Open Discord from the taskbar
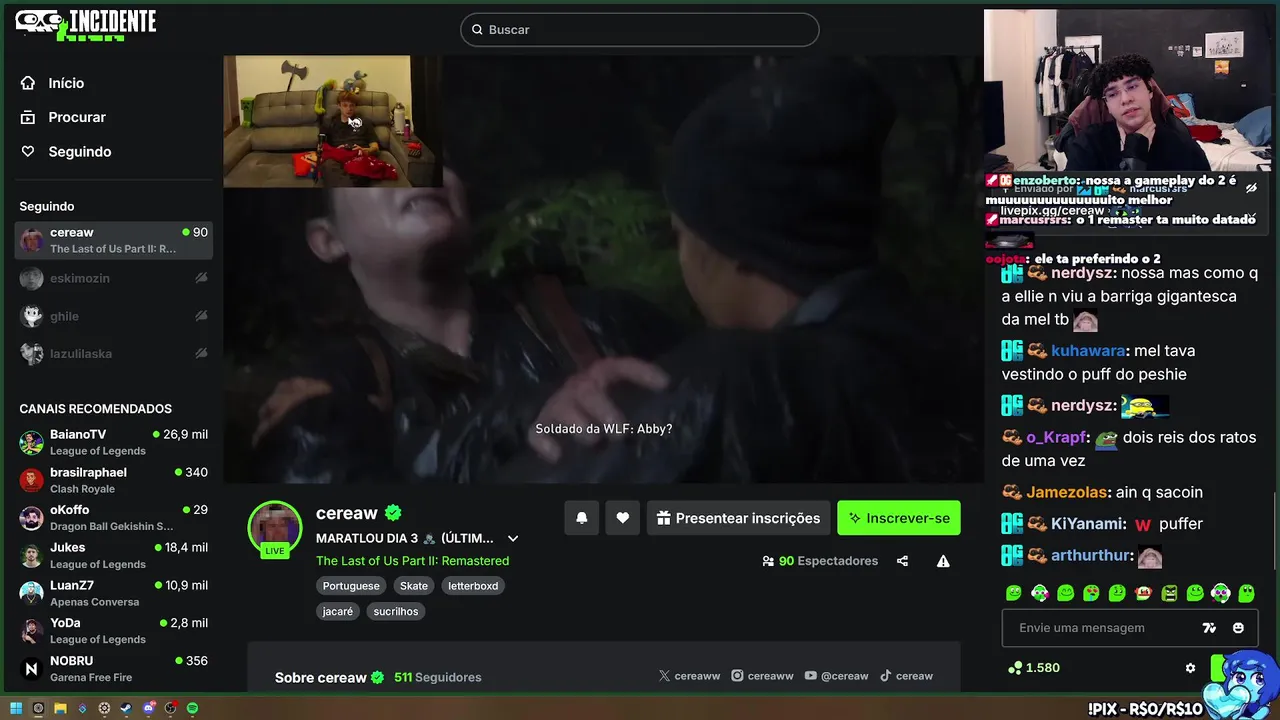 pyautogui.click(x=149, y=708)
